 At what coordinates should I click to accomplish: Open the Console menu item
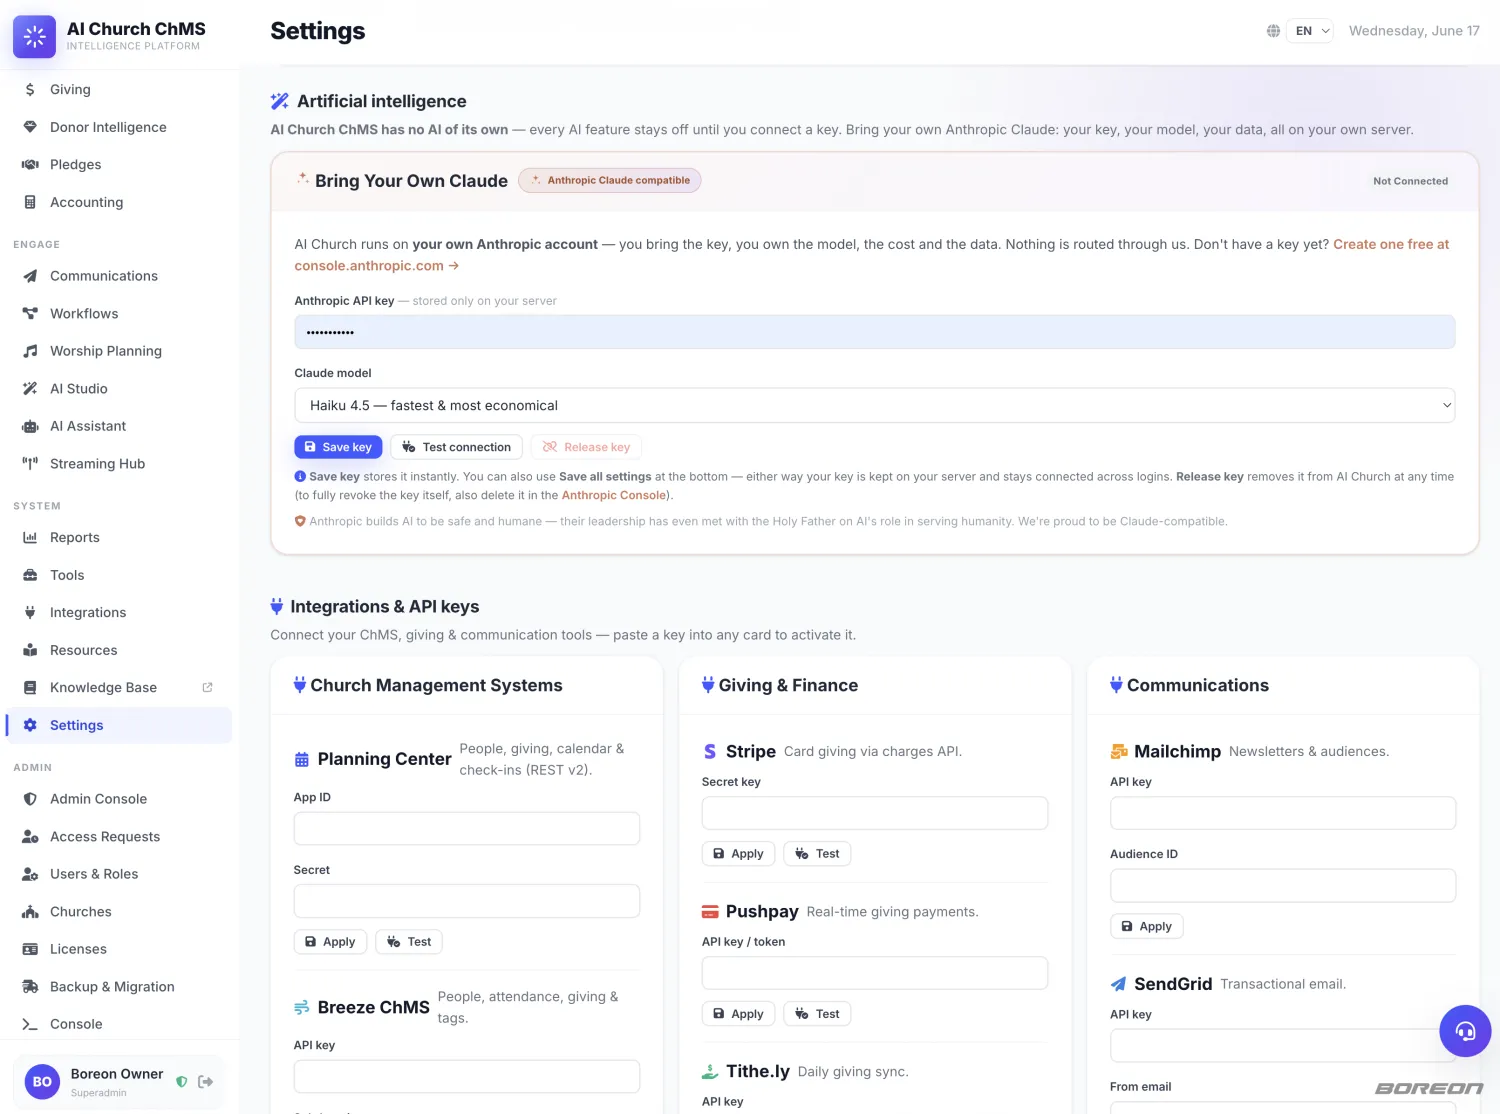pos(119,1024)
